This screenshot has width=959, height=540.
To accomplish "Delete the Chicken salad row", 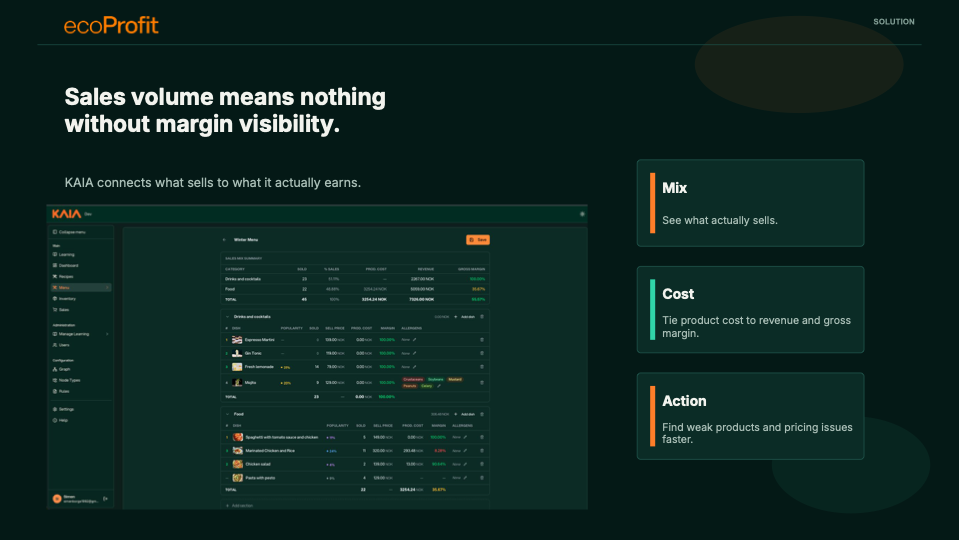I will (482, 464).
